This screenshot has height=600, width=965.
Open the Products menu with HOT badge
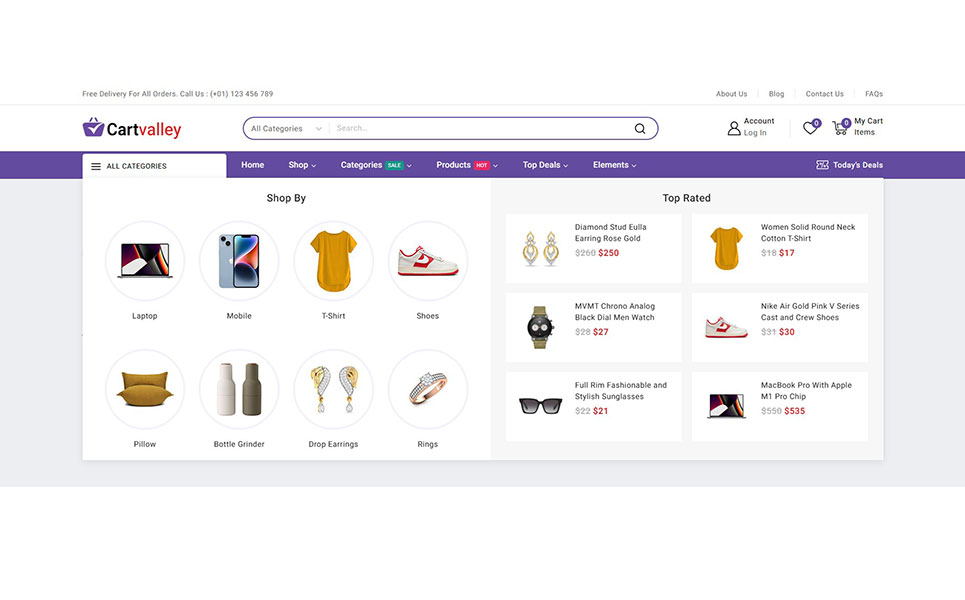point(466,165)
